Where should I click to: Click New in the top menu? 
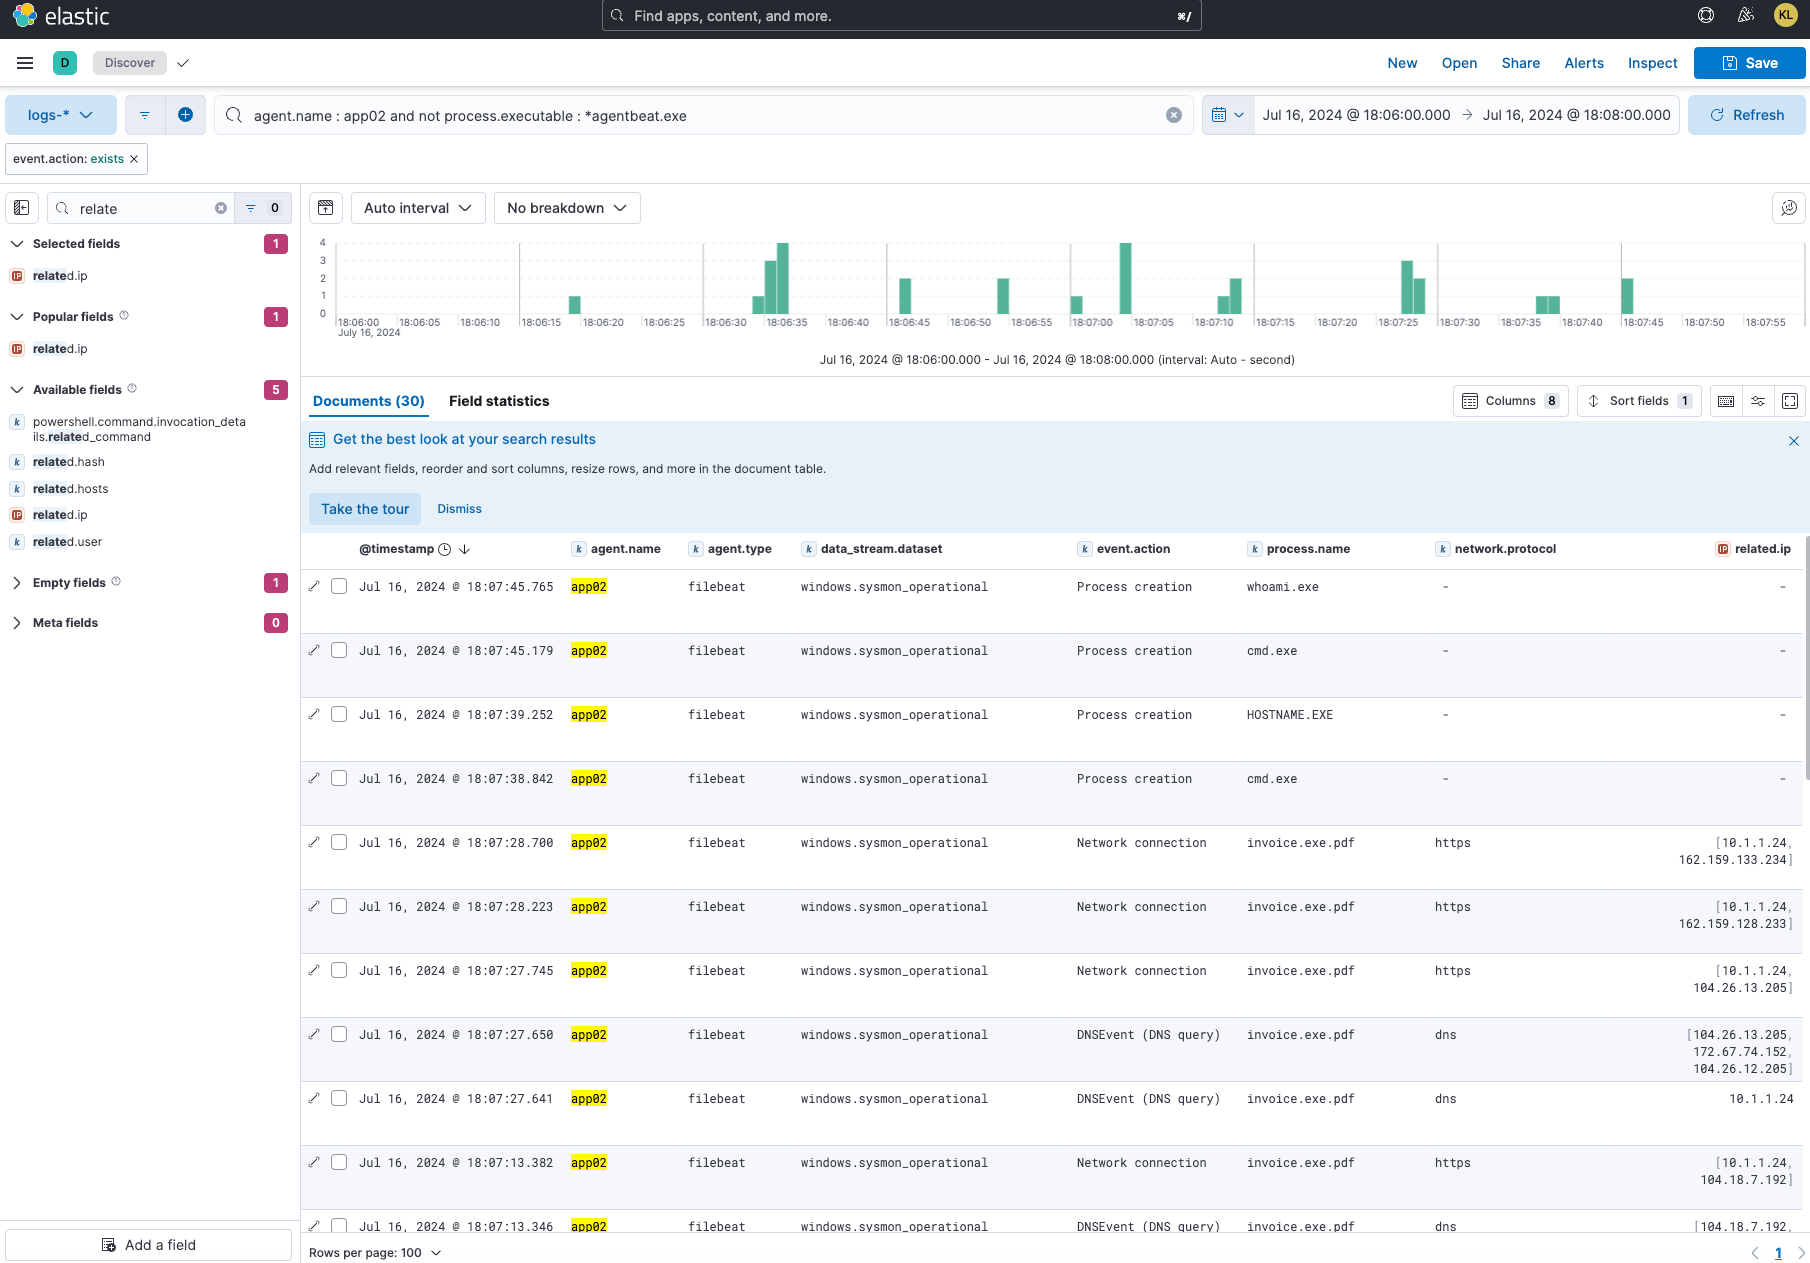click(x=1402, y=63)
